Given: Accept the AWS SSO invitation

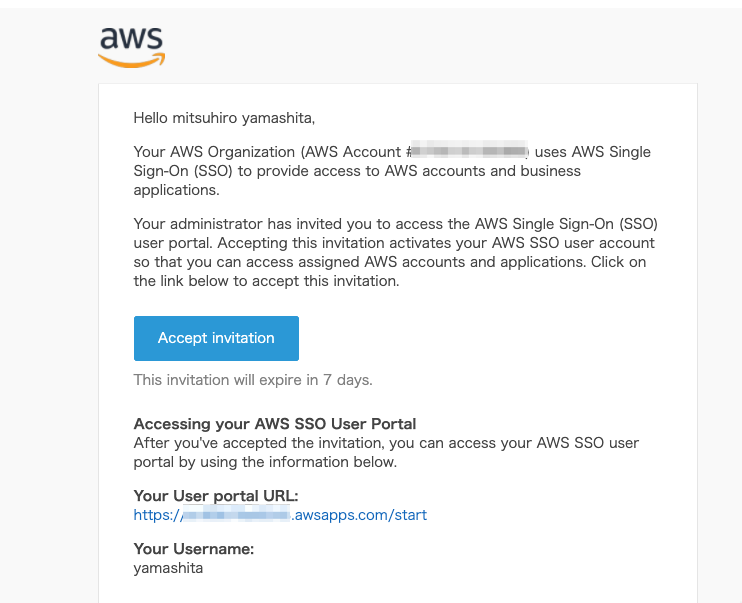Looking at the screenshot, I should pos(216,338).
